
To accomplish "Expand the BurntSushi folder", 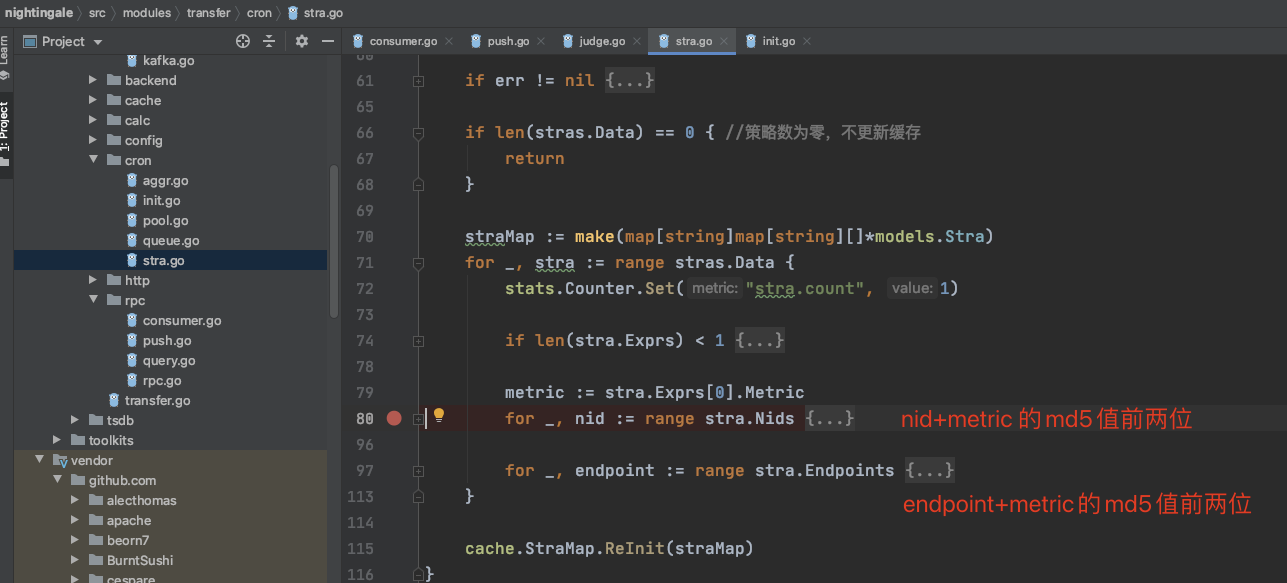I will click(75, 560).
